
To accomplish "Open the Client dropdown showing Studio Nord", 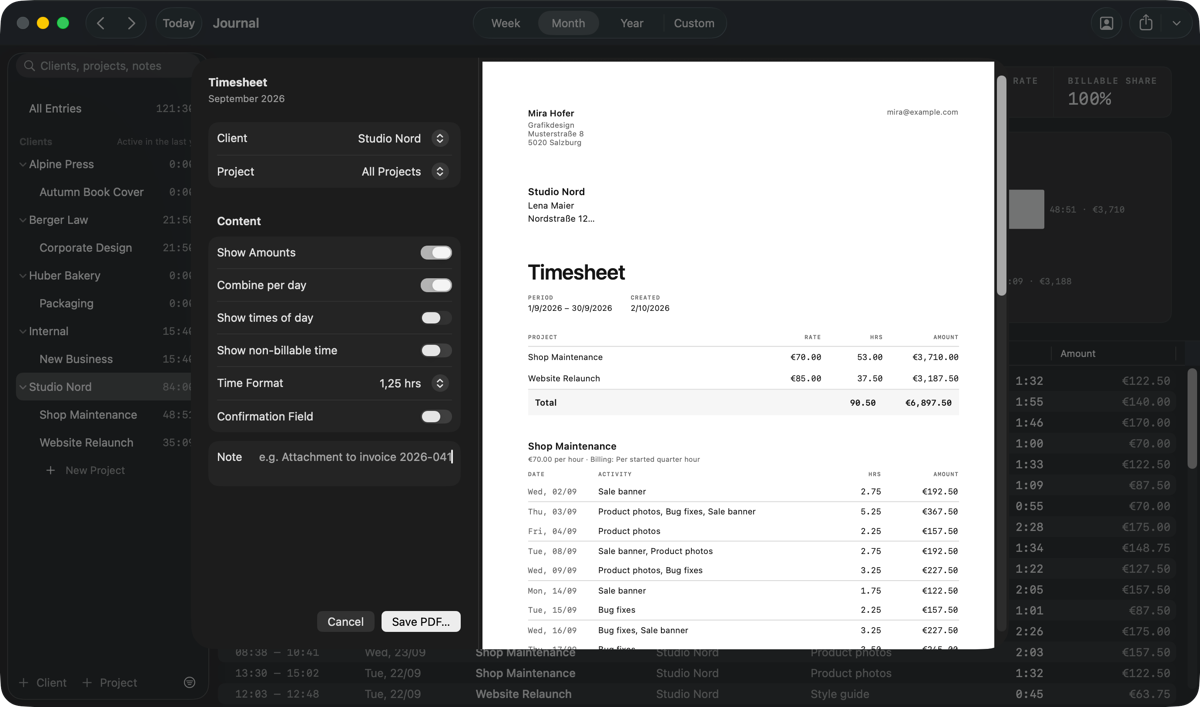I will pyautogui.click(x=403, y=139).
